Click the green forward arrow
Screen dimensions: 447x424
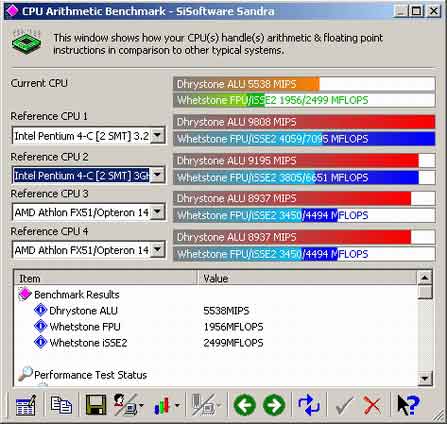274,405
